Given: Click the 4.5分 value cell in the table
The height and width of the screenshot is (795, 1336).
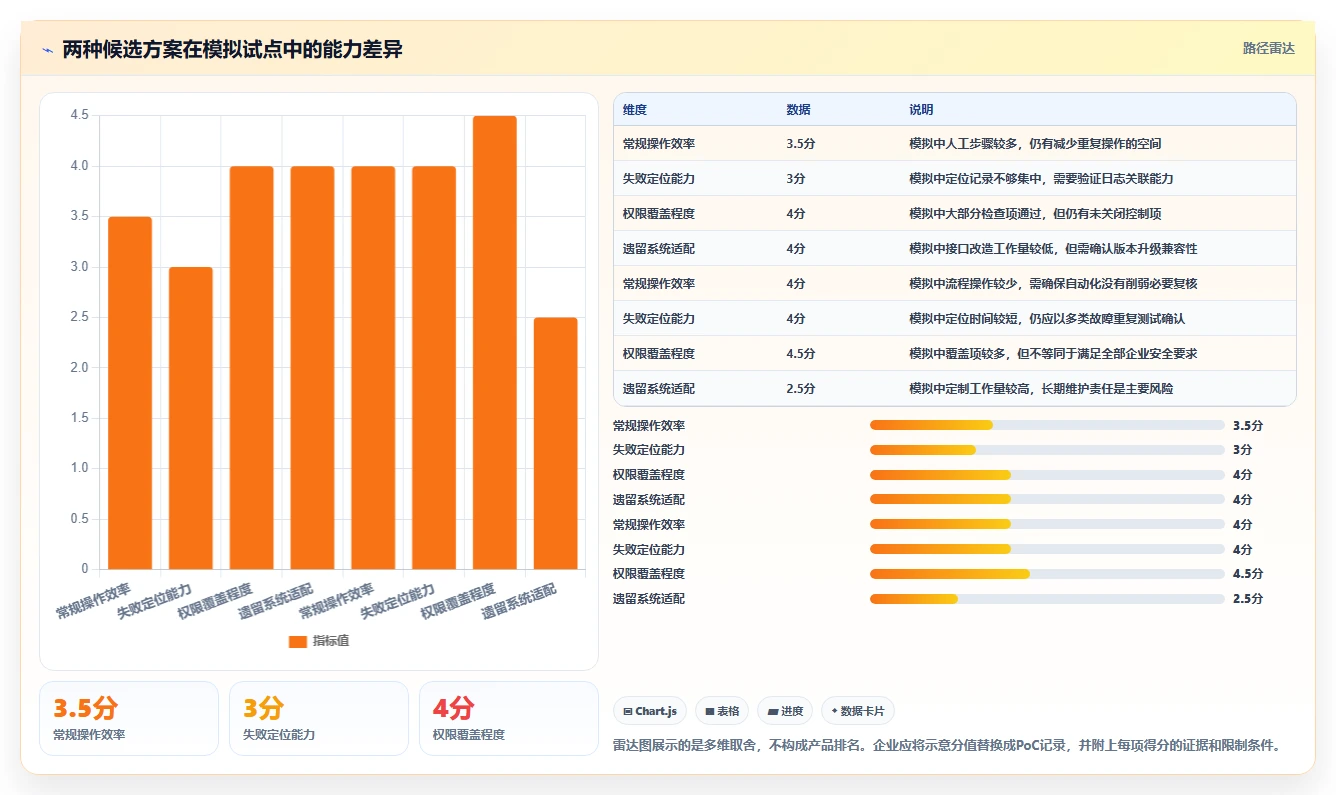Looking at the screenshot, I should [838, 353].
